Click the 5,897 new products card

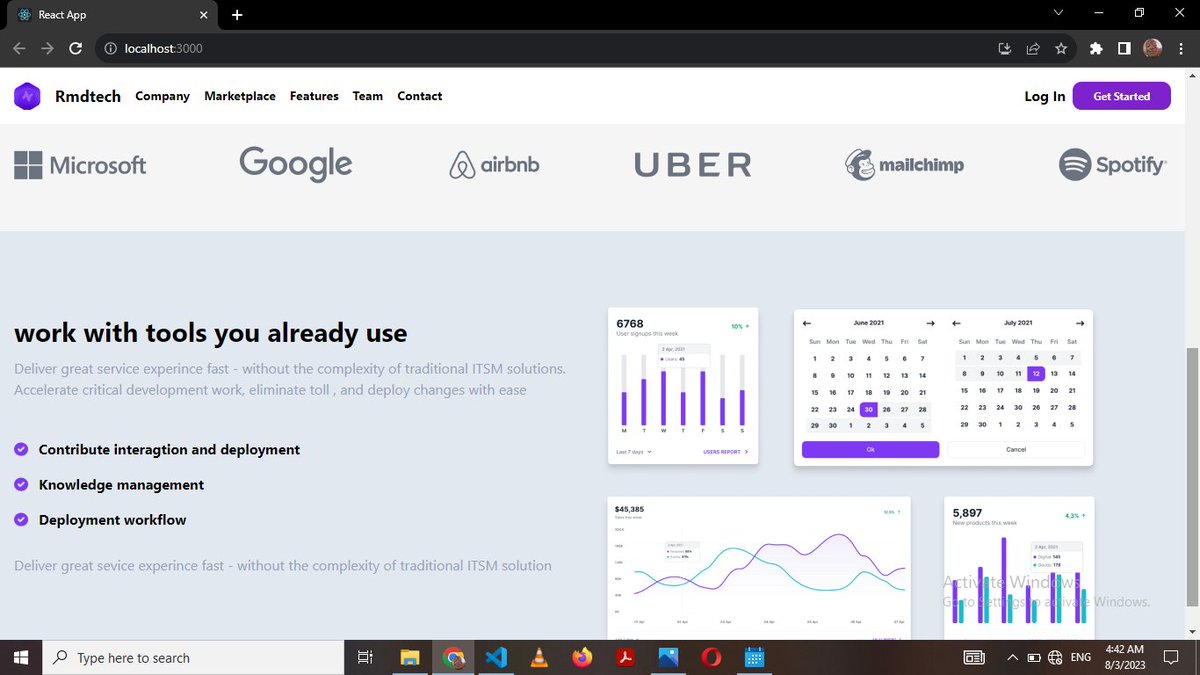point(1019,567)
